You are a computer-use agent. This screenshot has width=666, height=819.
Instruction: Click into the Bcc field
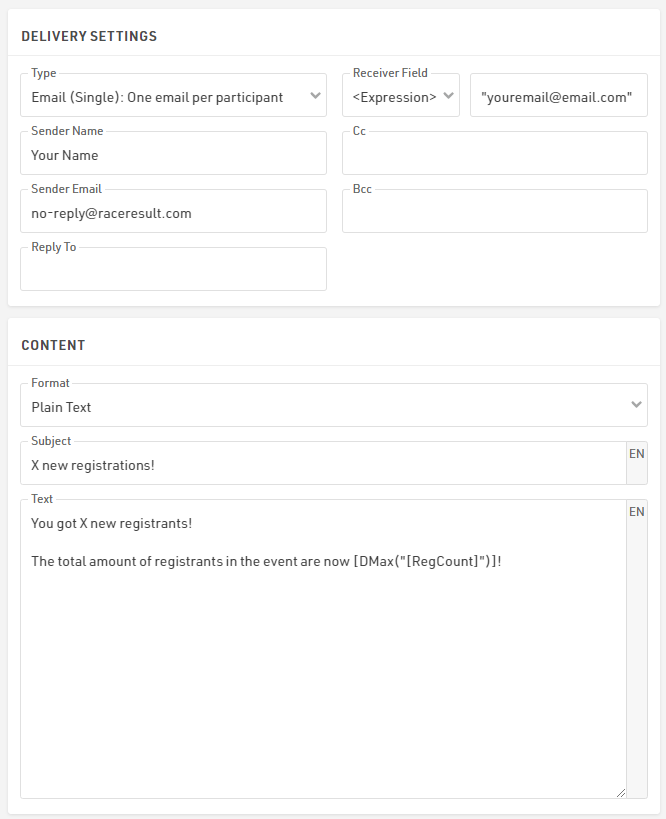pos(495,211)
